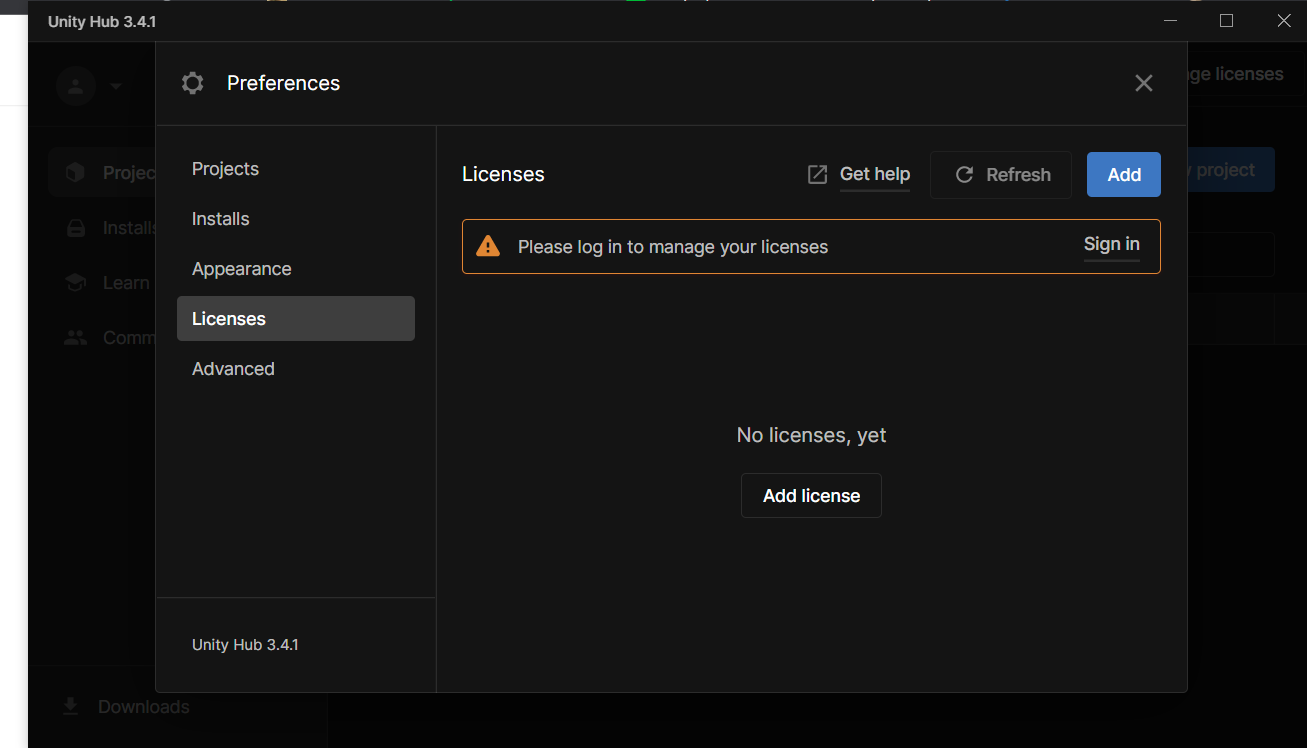Click the Preferences title text

tap(283, 83)
